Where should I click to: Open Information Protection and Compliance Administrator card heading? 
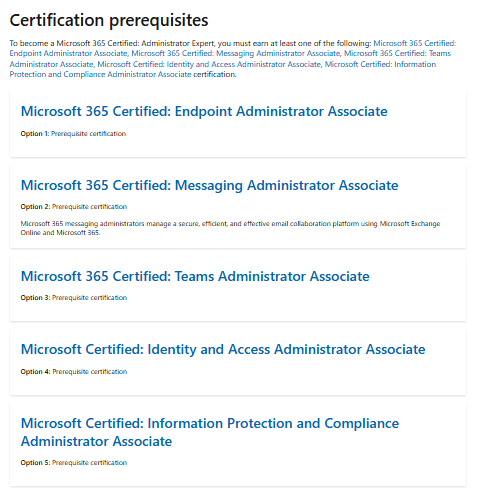click(210, 432)
